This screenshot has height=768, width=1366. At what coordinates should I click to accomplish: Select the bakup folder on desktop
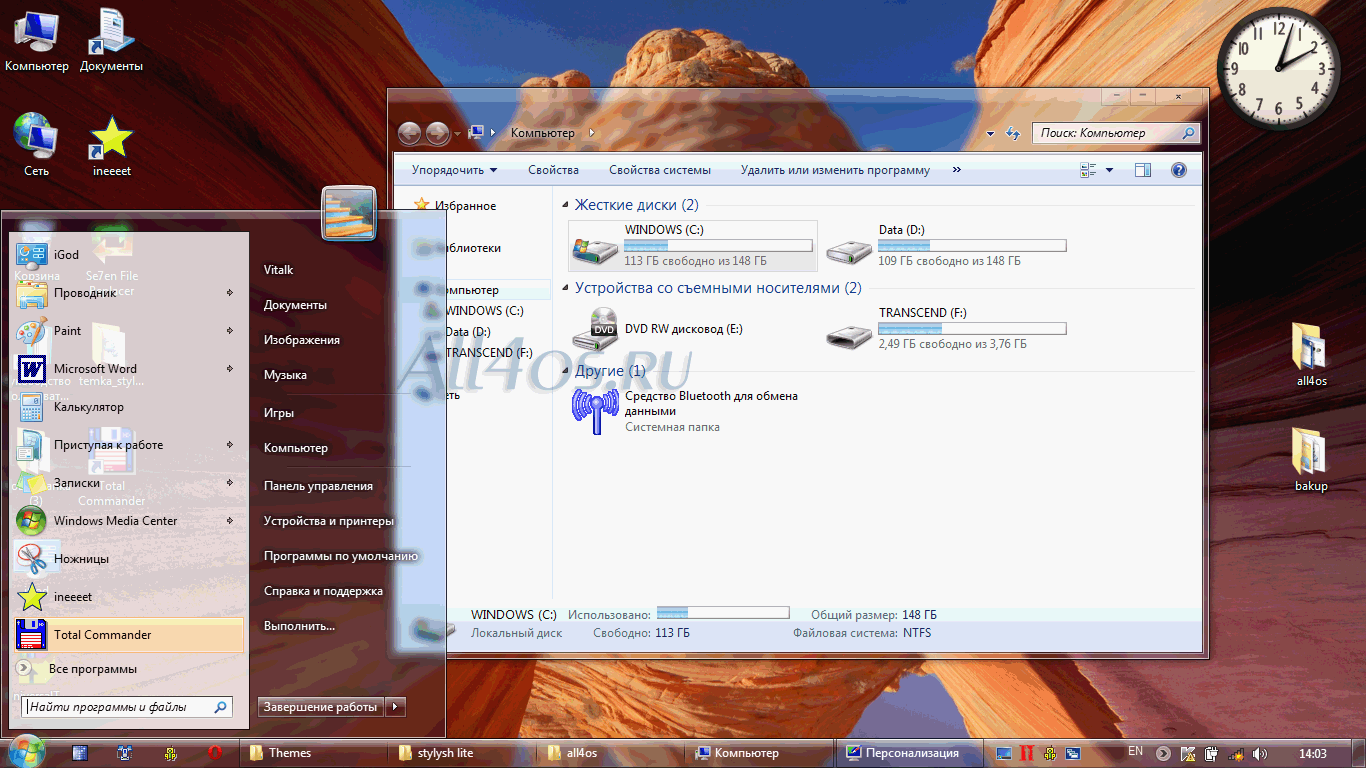pos(1311,459)
